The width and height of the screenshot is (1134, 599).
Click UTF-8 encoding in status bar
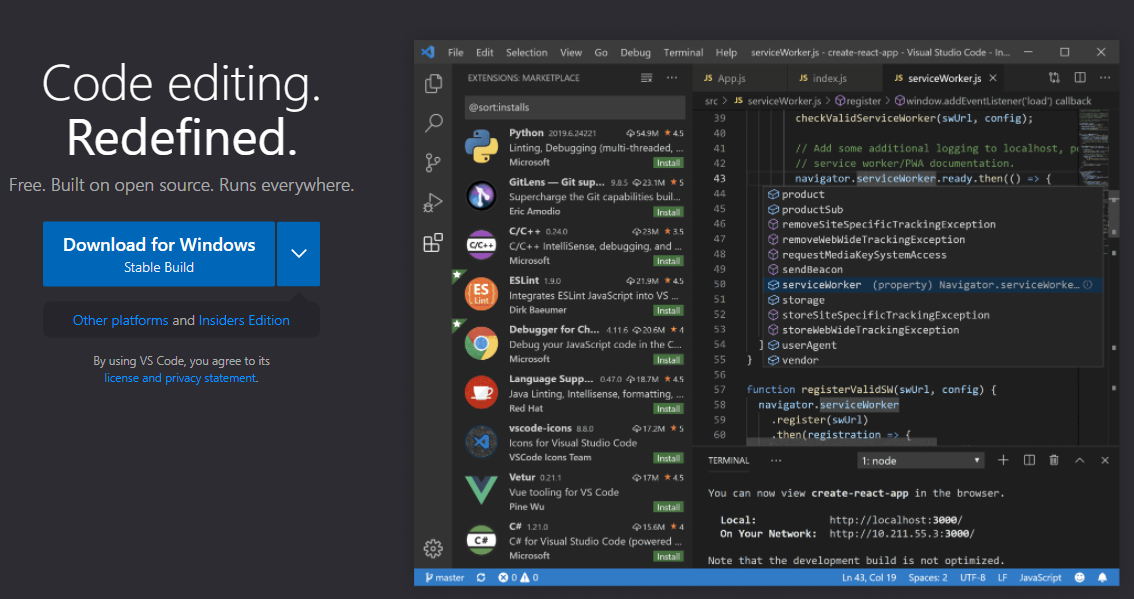[x=973, y=577]
